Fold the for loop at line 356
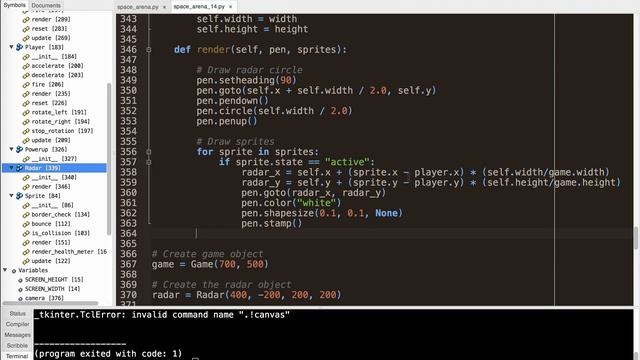 [149, 151]
